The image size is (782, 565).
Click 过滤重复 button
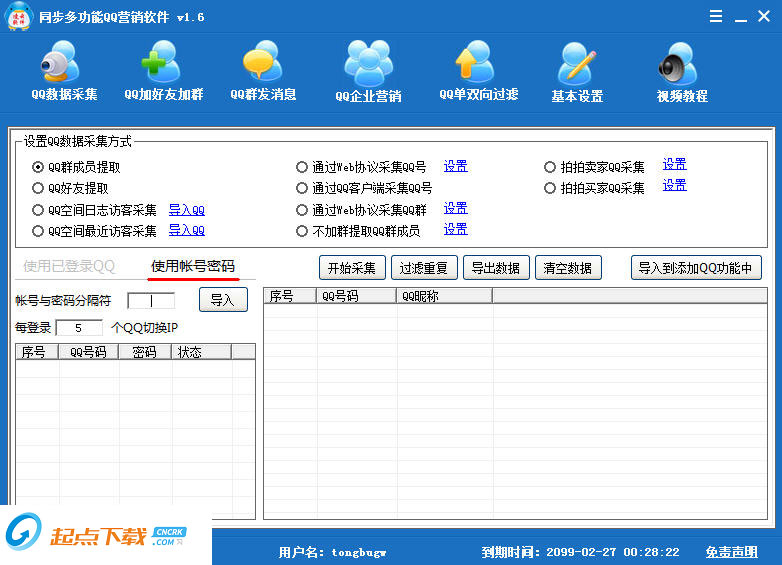pos(424,268)
